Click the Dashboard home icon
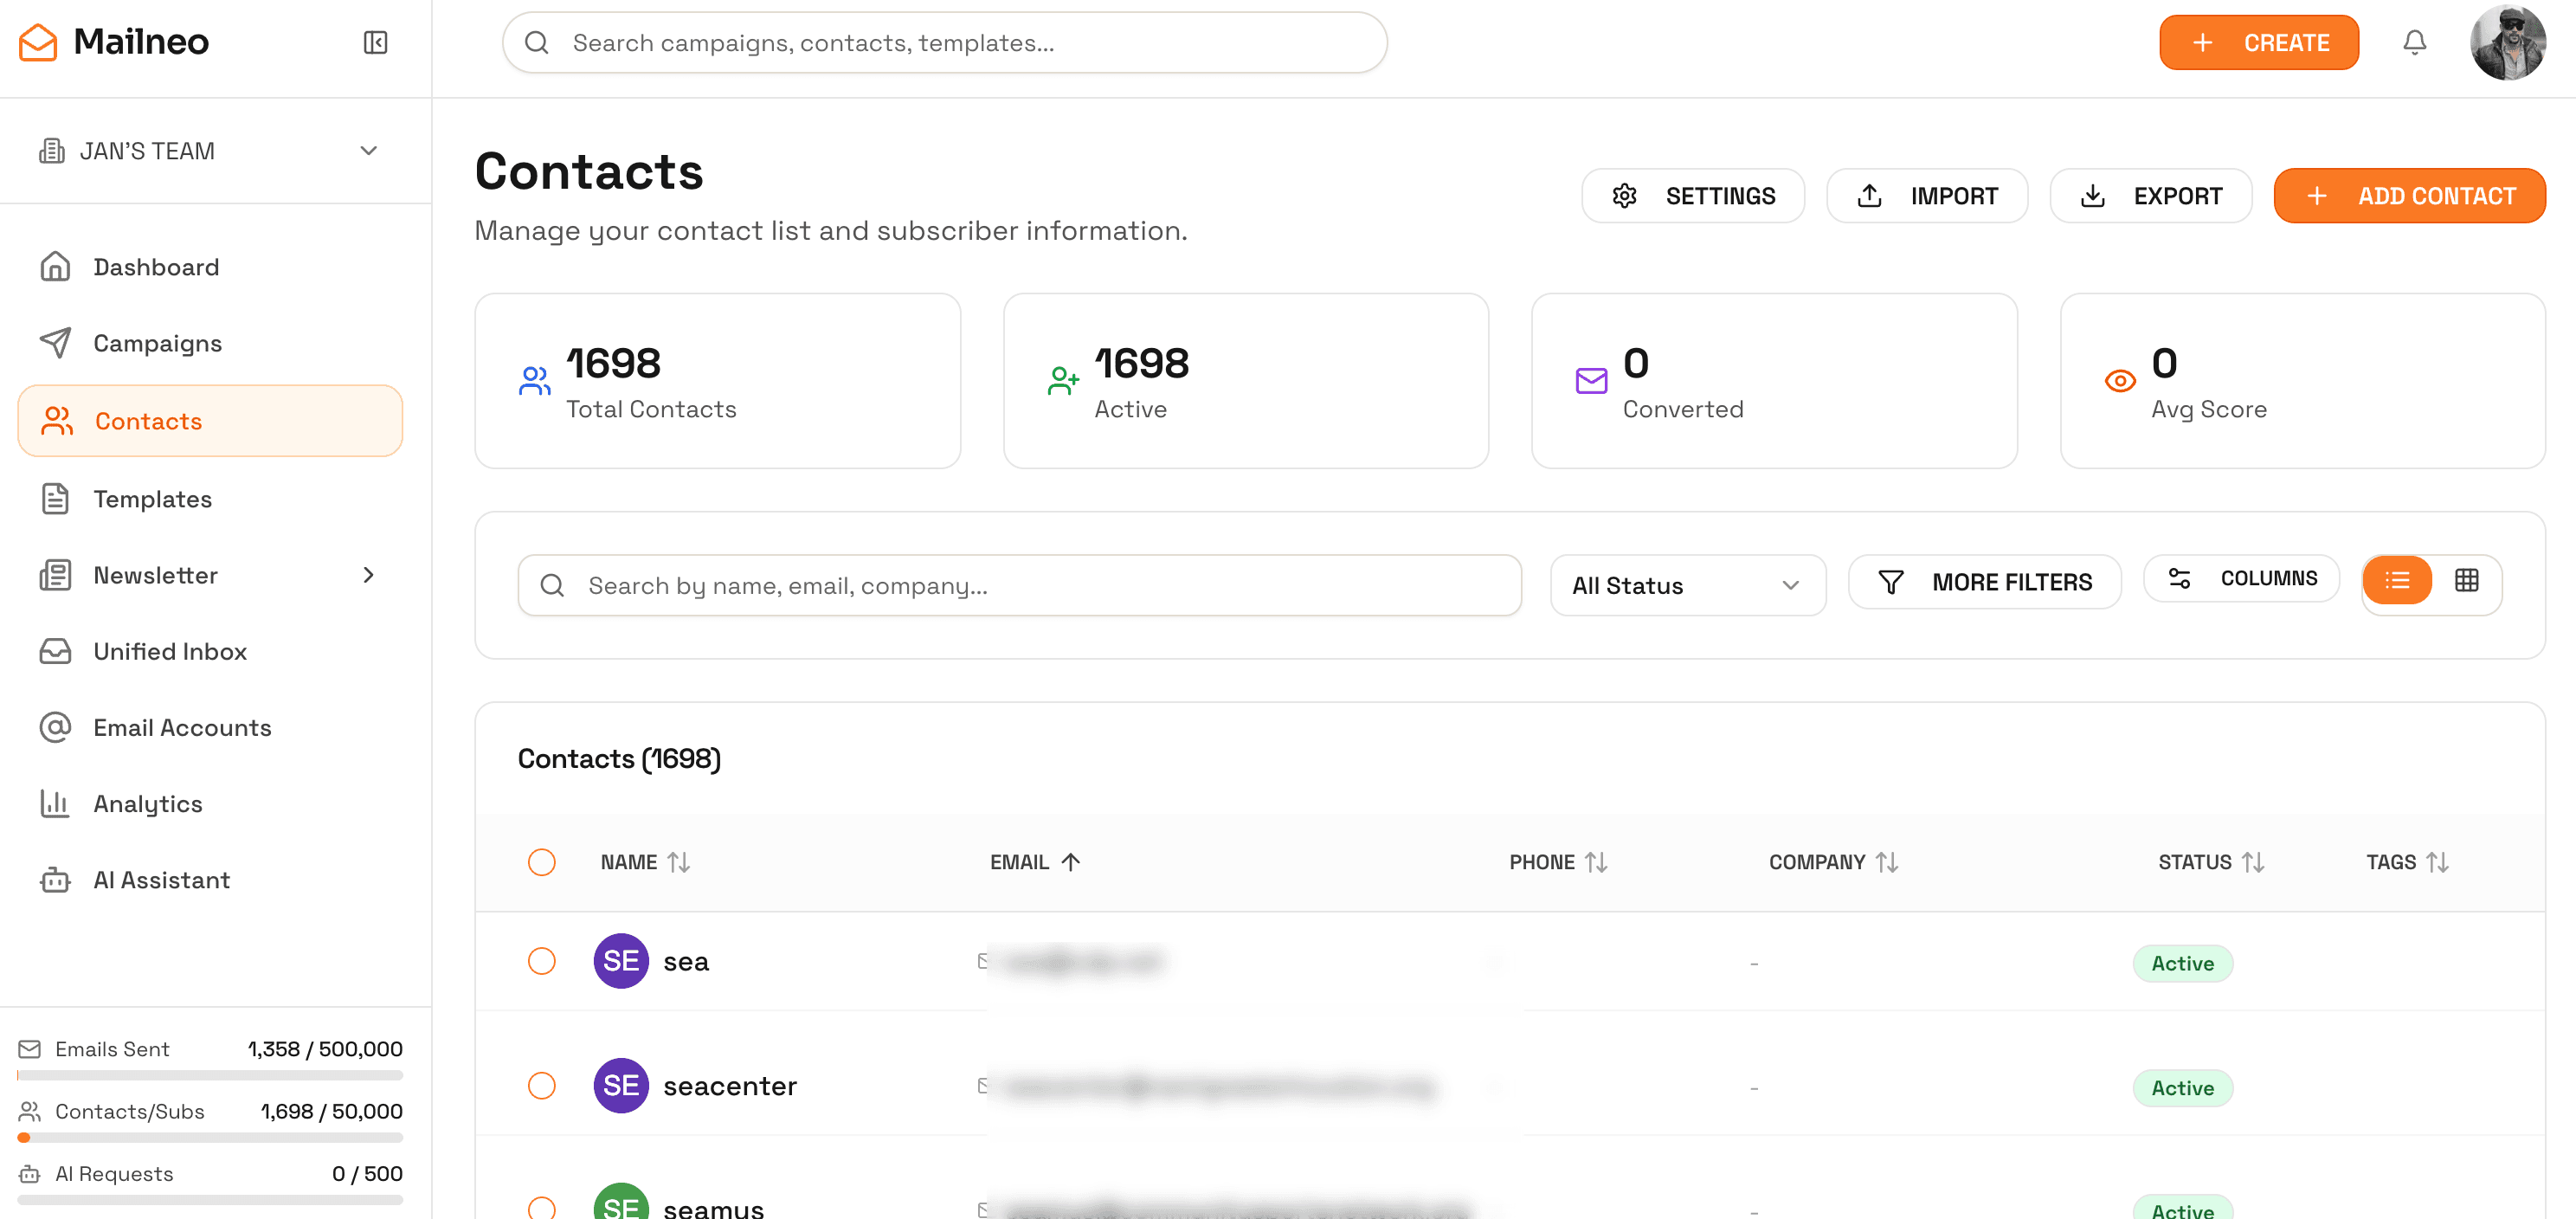 [x=55, y=267]
